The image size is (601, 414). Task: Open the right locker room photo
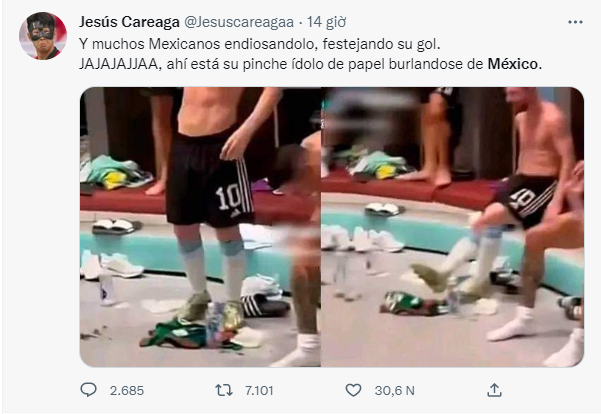point(453,227)
